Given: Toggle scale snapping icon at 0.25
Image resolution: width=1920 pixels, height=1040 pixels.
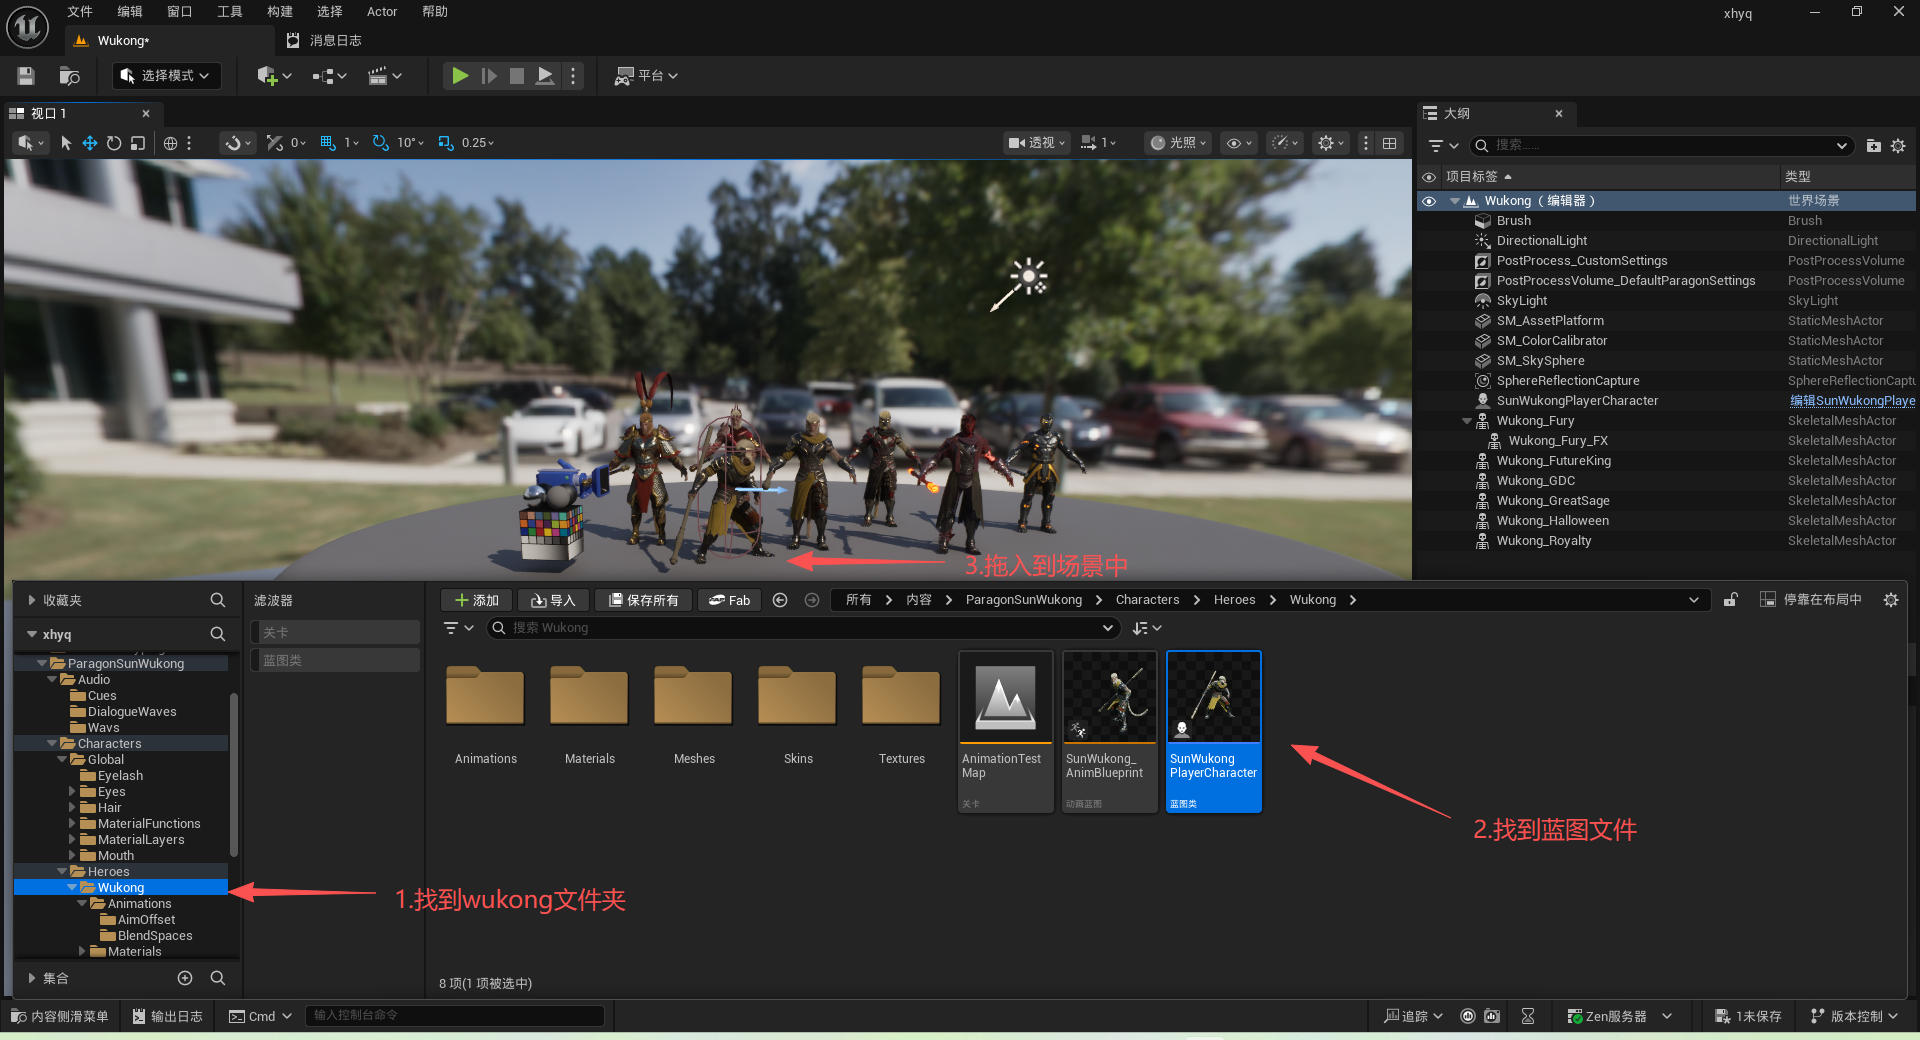Looking at the screenshot, I should point(446,143).
